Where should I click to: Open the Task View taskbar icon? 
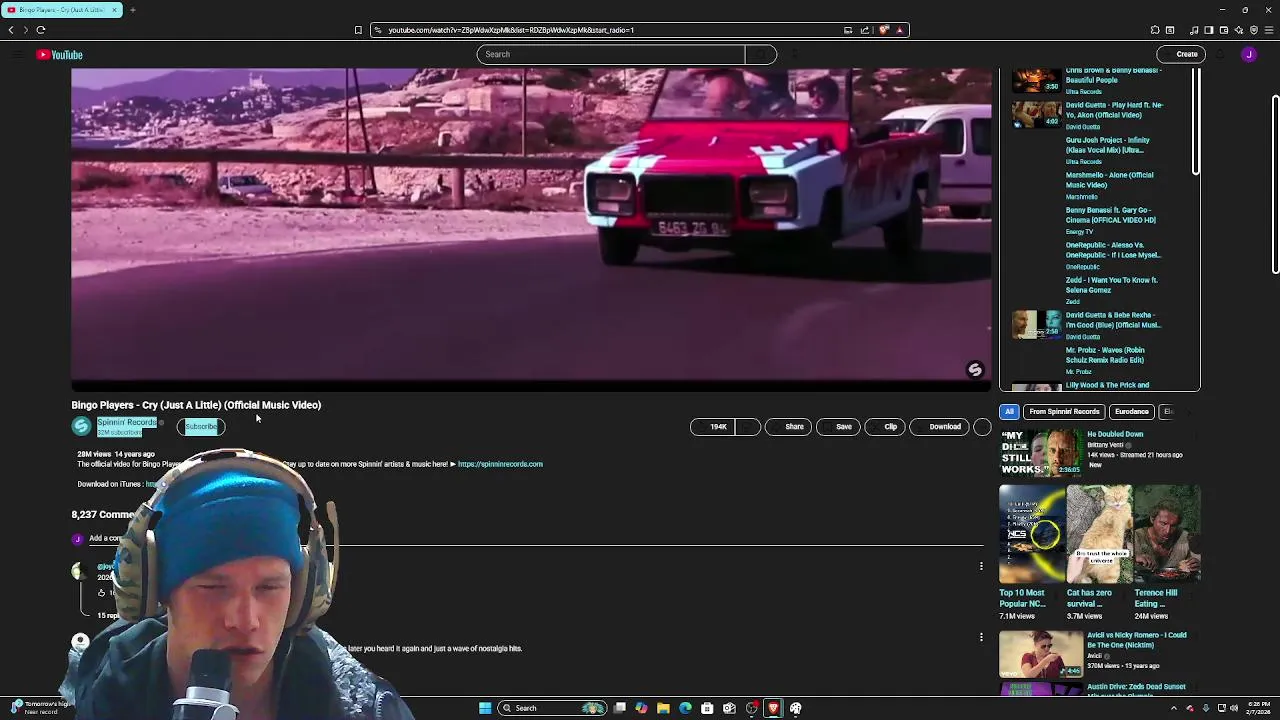[x=620, y=708]
